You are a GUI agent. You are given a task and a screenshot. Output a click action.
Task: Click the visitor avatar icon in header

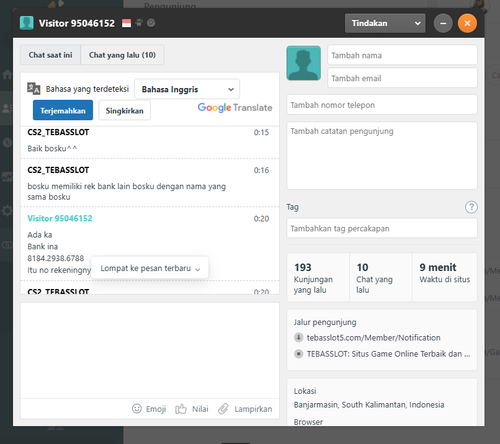click(26, 23)
